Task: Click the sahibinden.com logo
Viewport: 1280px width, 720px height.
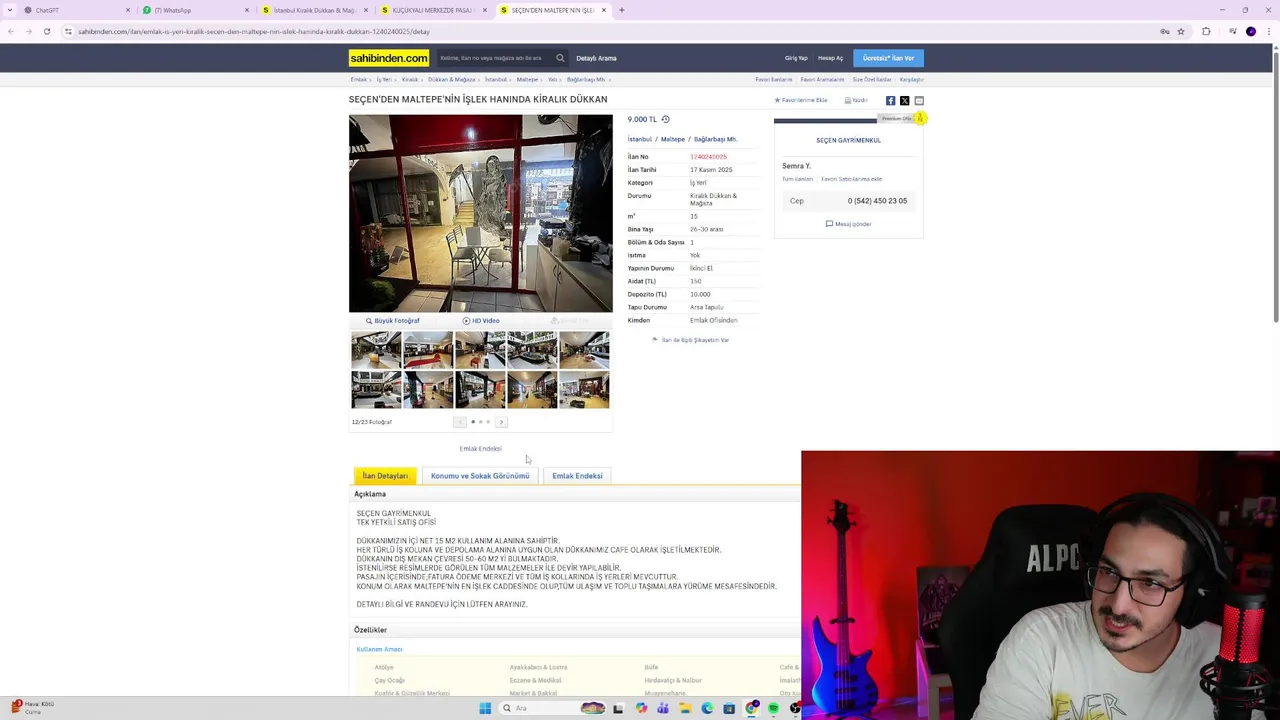Action: click(389, 58)
